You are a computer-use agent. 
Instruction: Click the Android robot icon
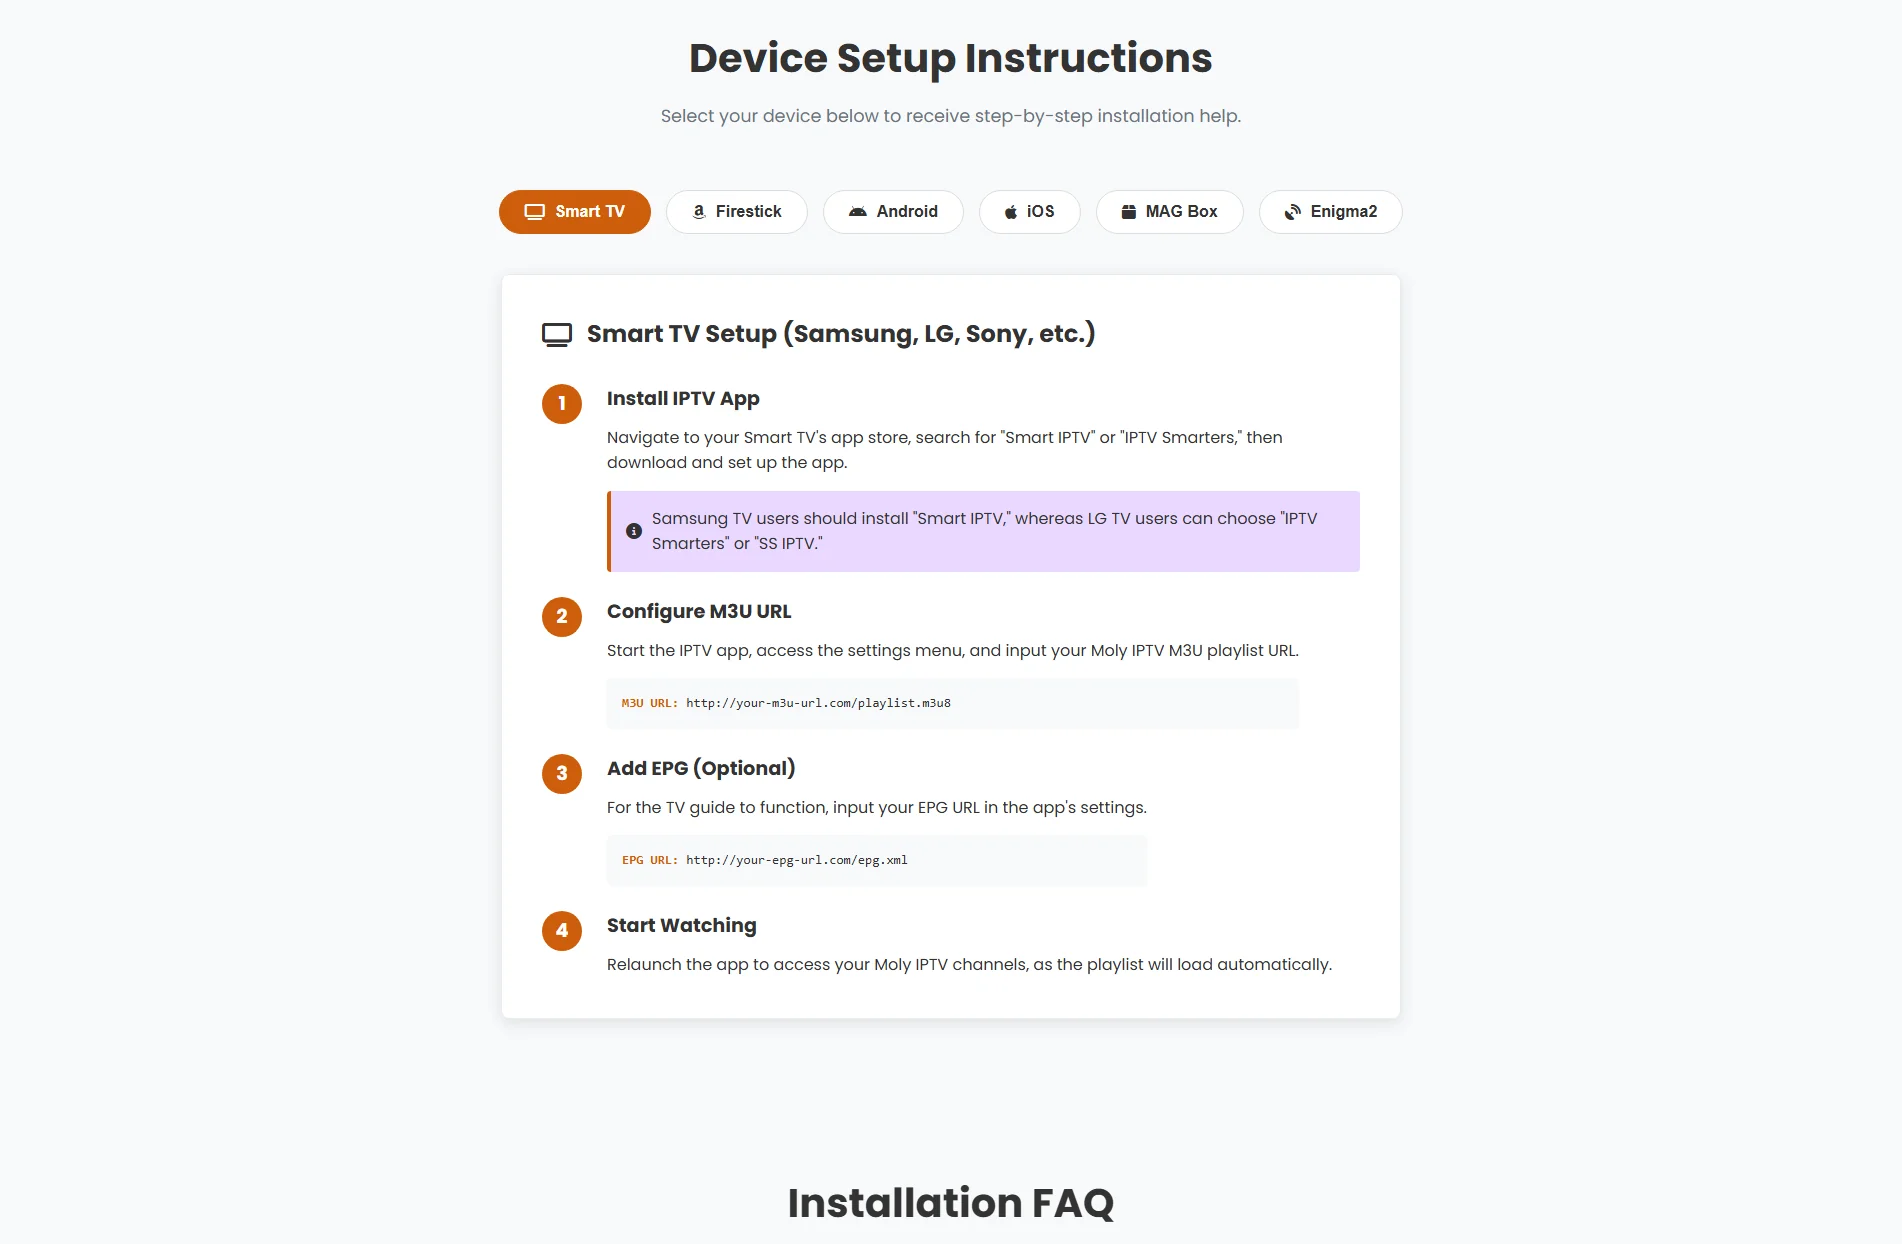(859, 211)
